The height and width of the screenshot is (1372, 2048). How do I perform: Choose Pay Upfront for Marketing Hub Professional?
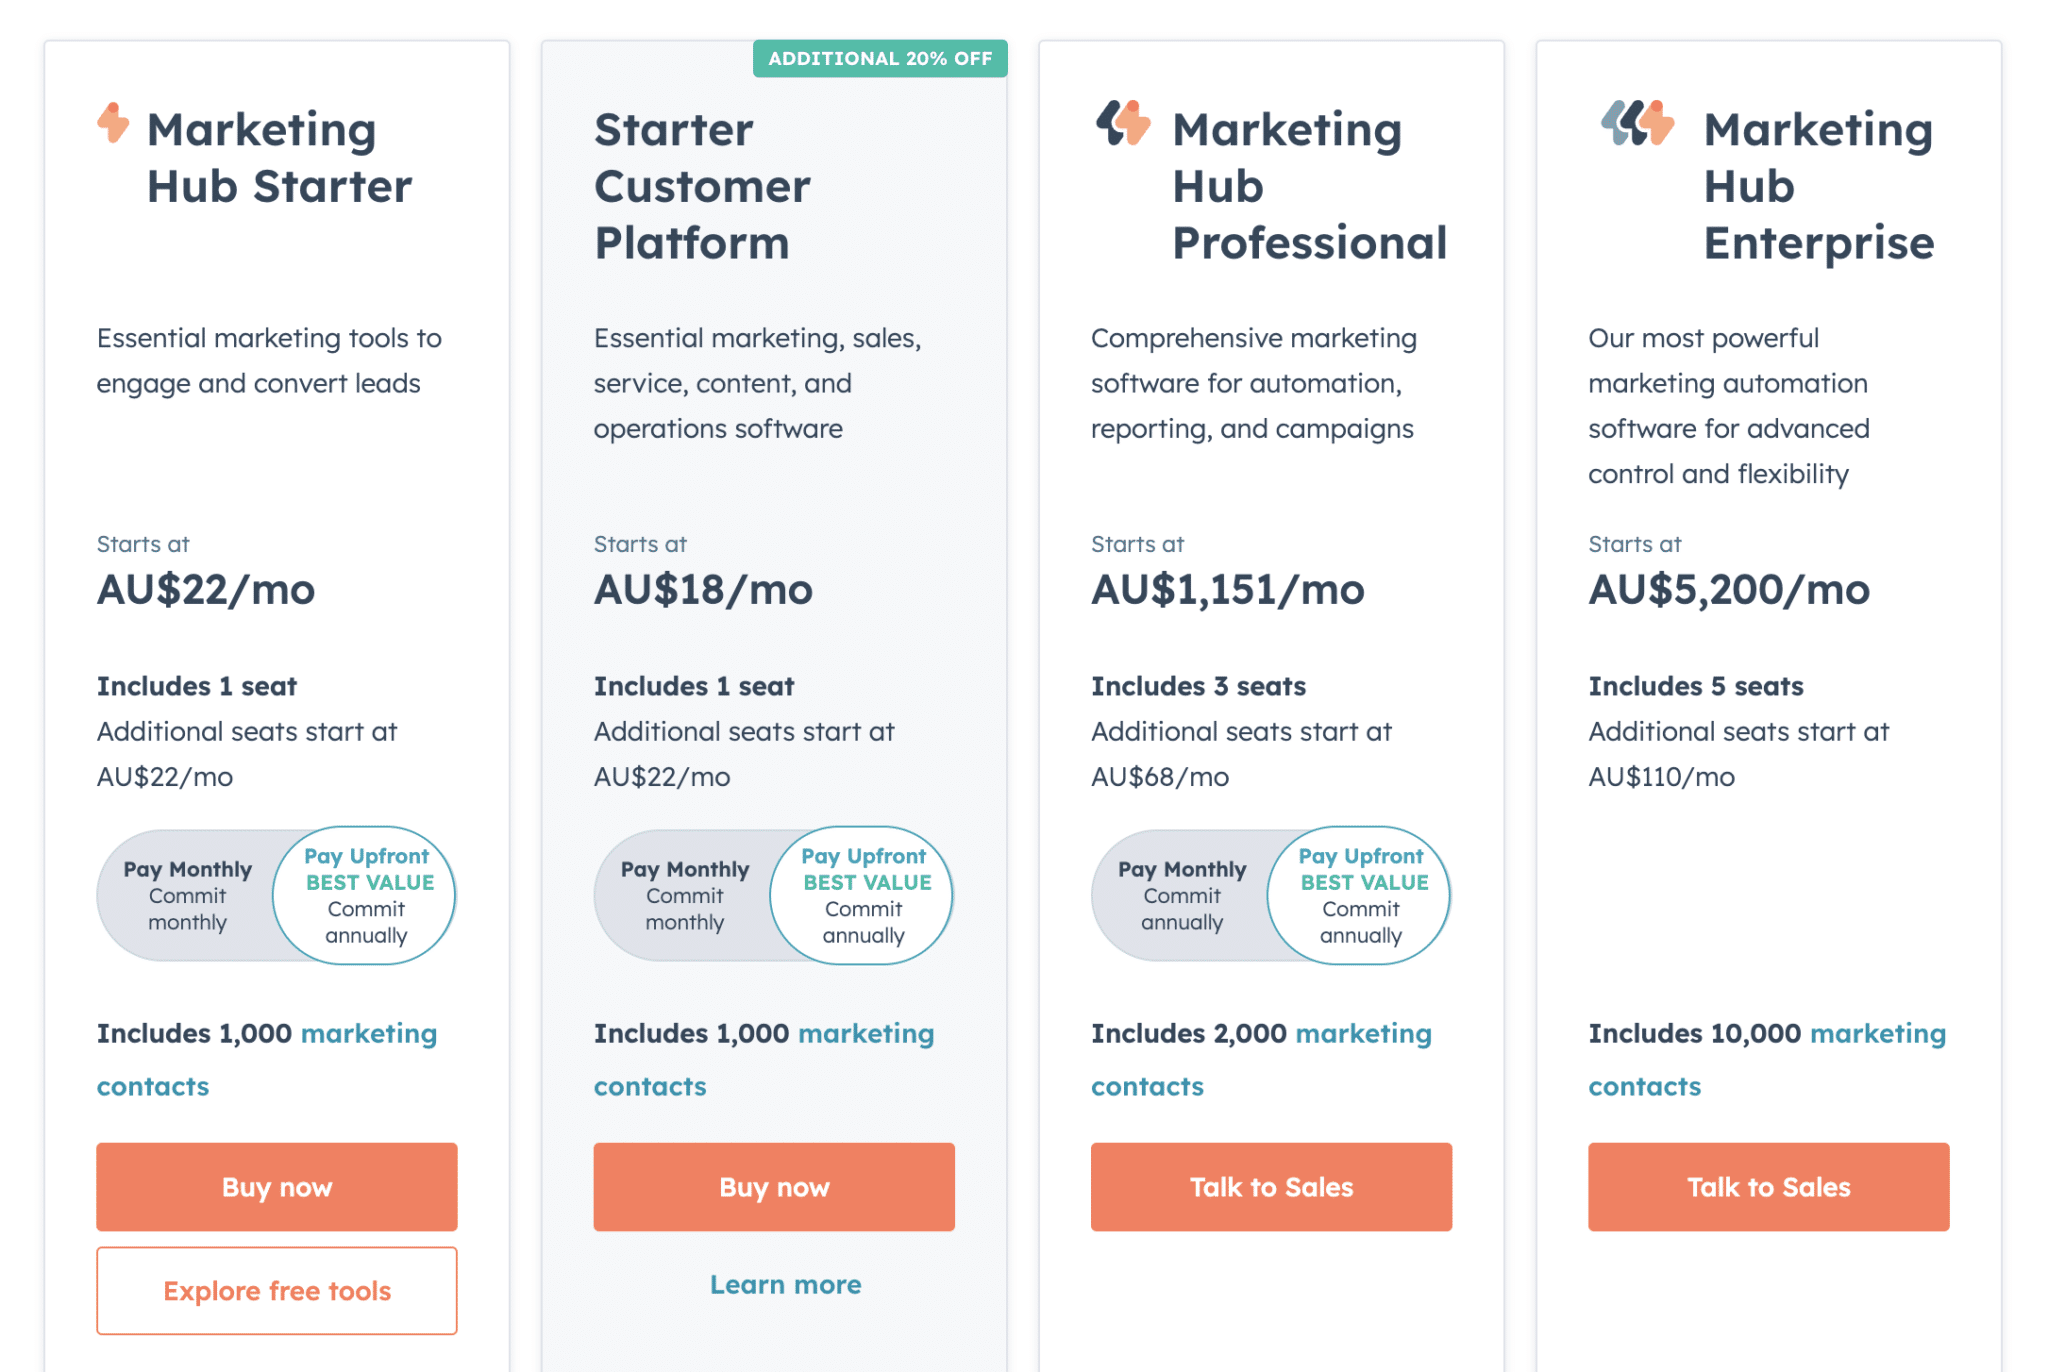tap(1359, 895)
